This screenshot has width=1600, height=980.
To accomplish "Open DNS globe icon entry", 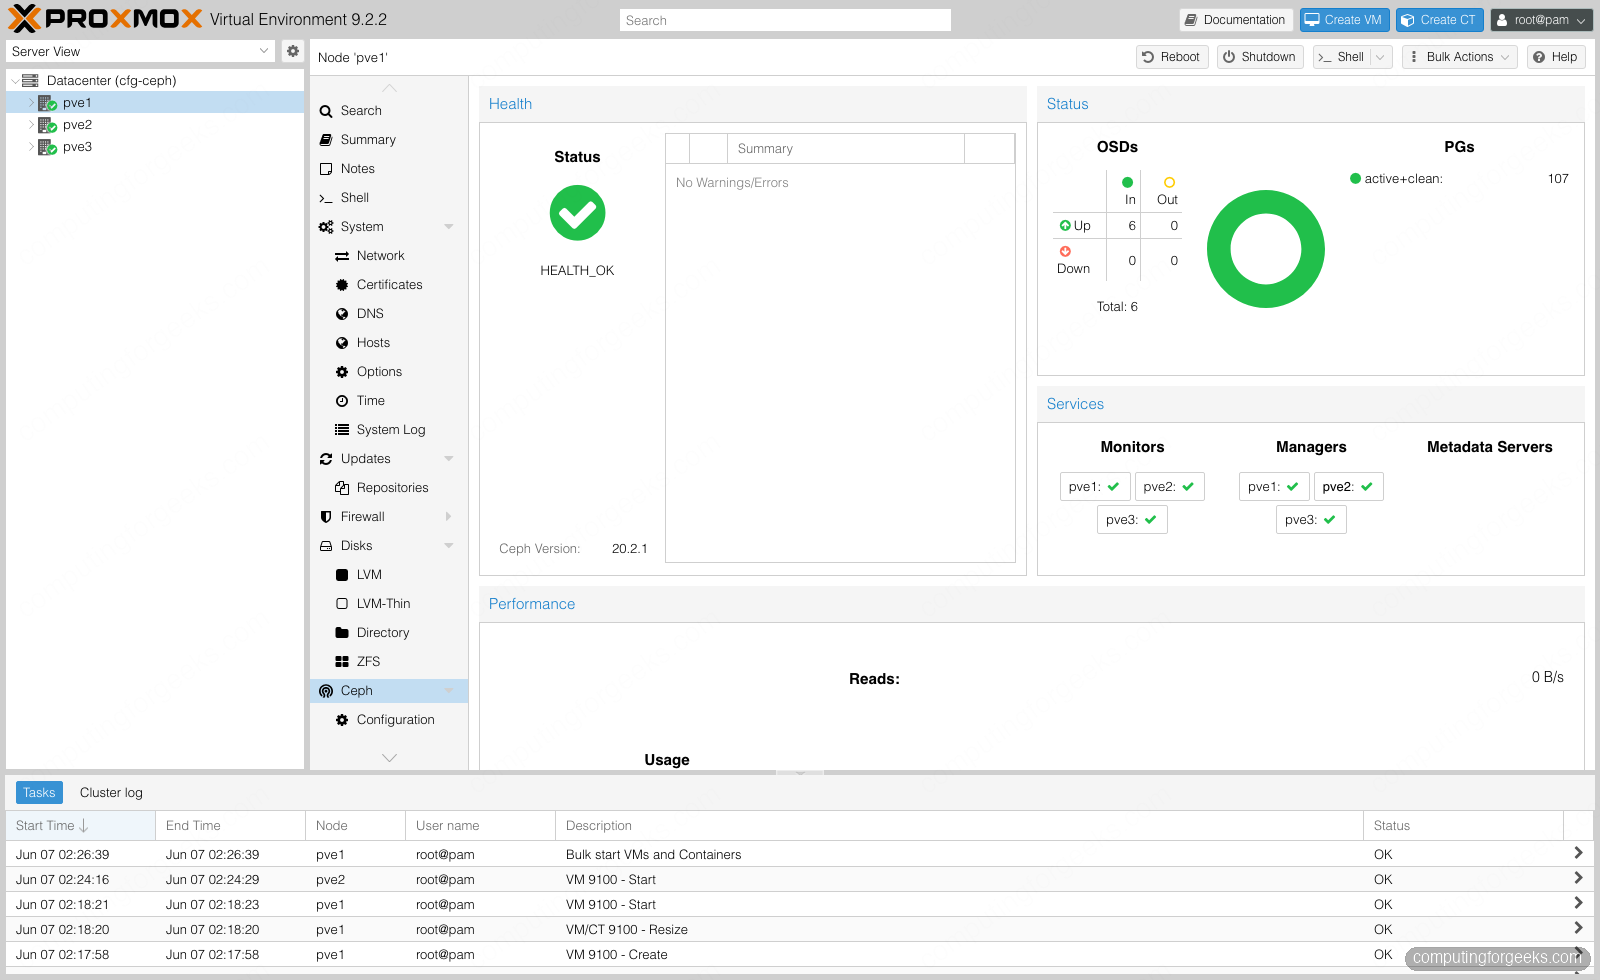I will click(x=342, y=314).
